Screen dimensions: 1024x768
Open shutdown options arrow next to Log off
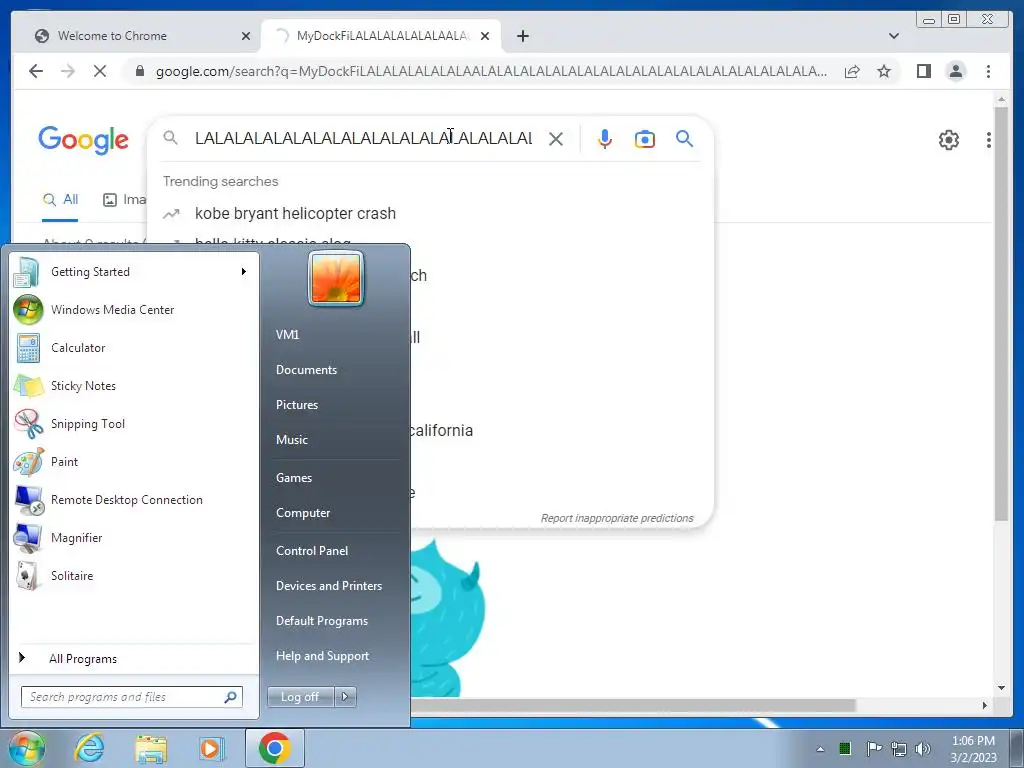point(345,697)
